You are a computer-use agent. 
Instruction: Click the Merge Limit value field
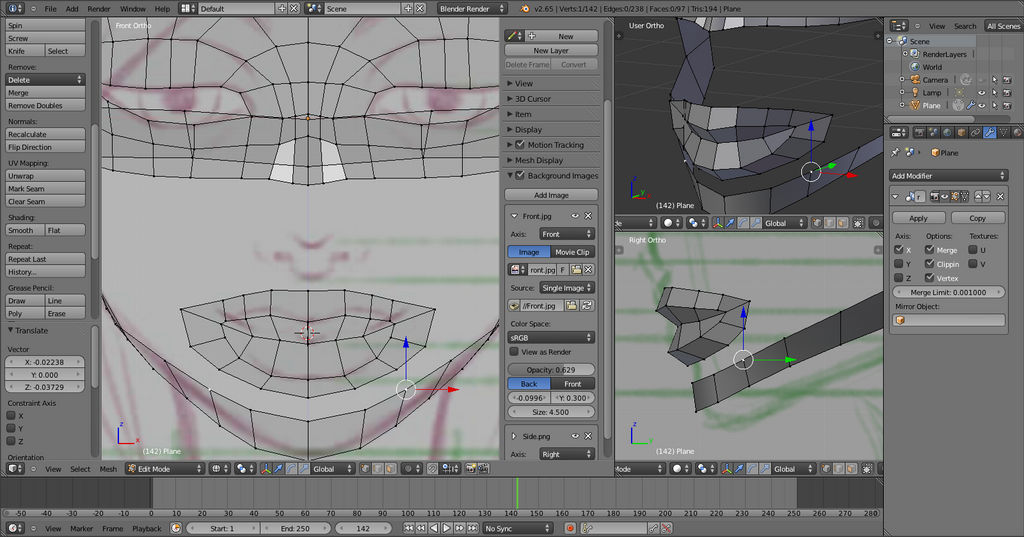pyautogui.click(x=948, y=293)
